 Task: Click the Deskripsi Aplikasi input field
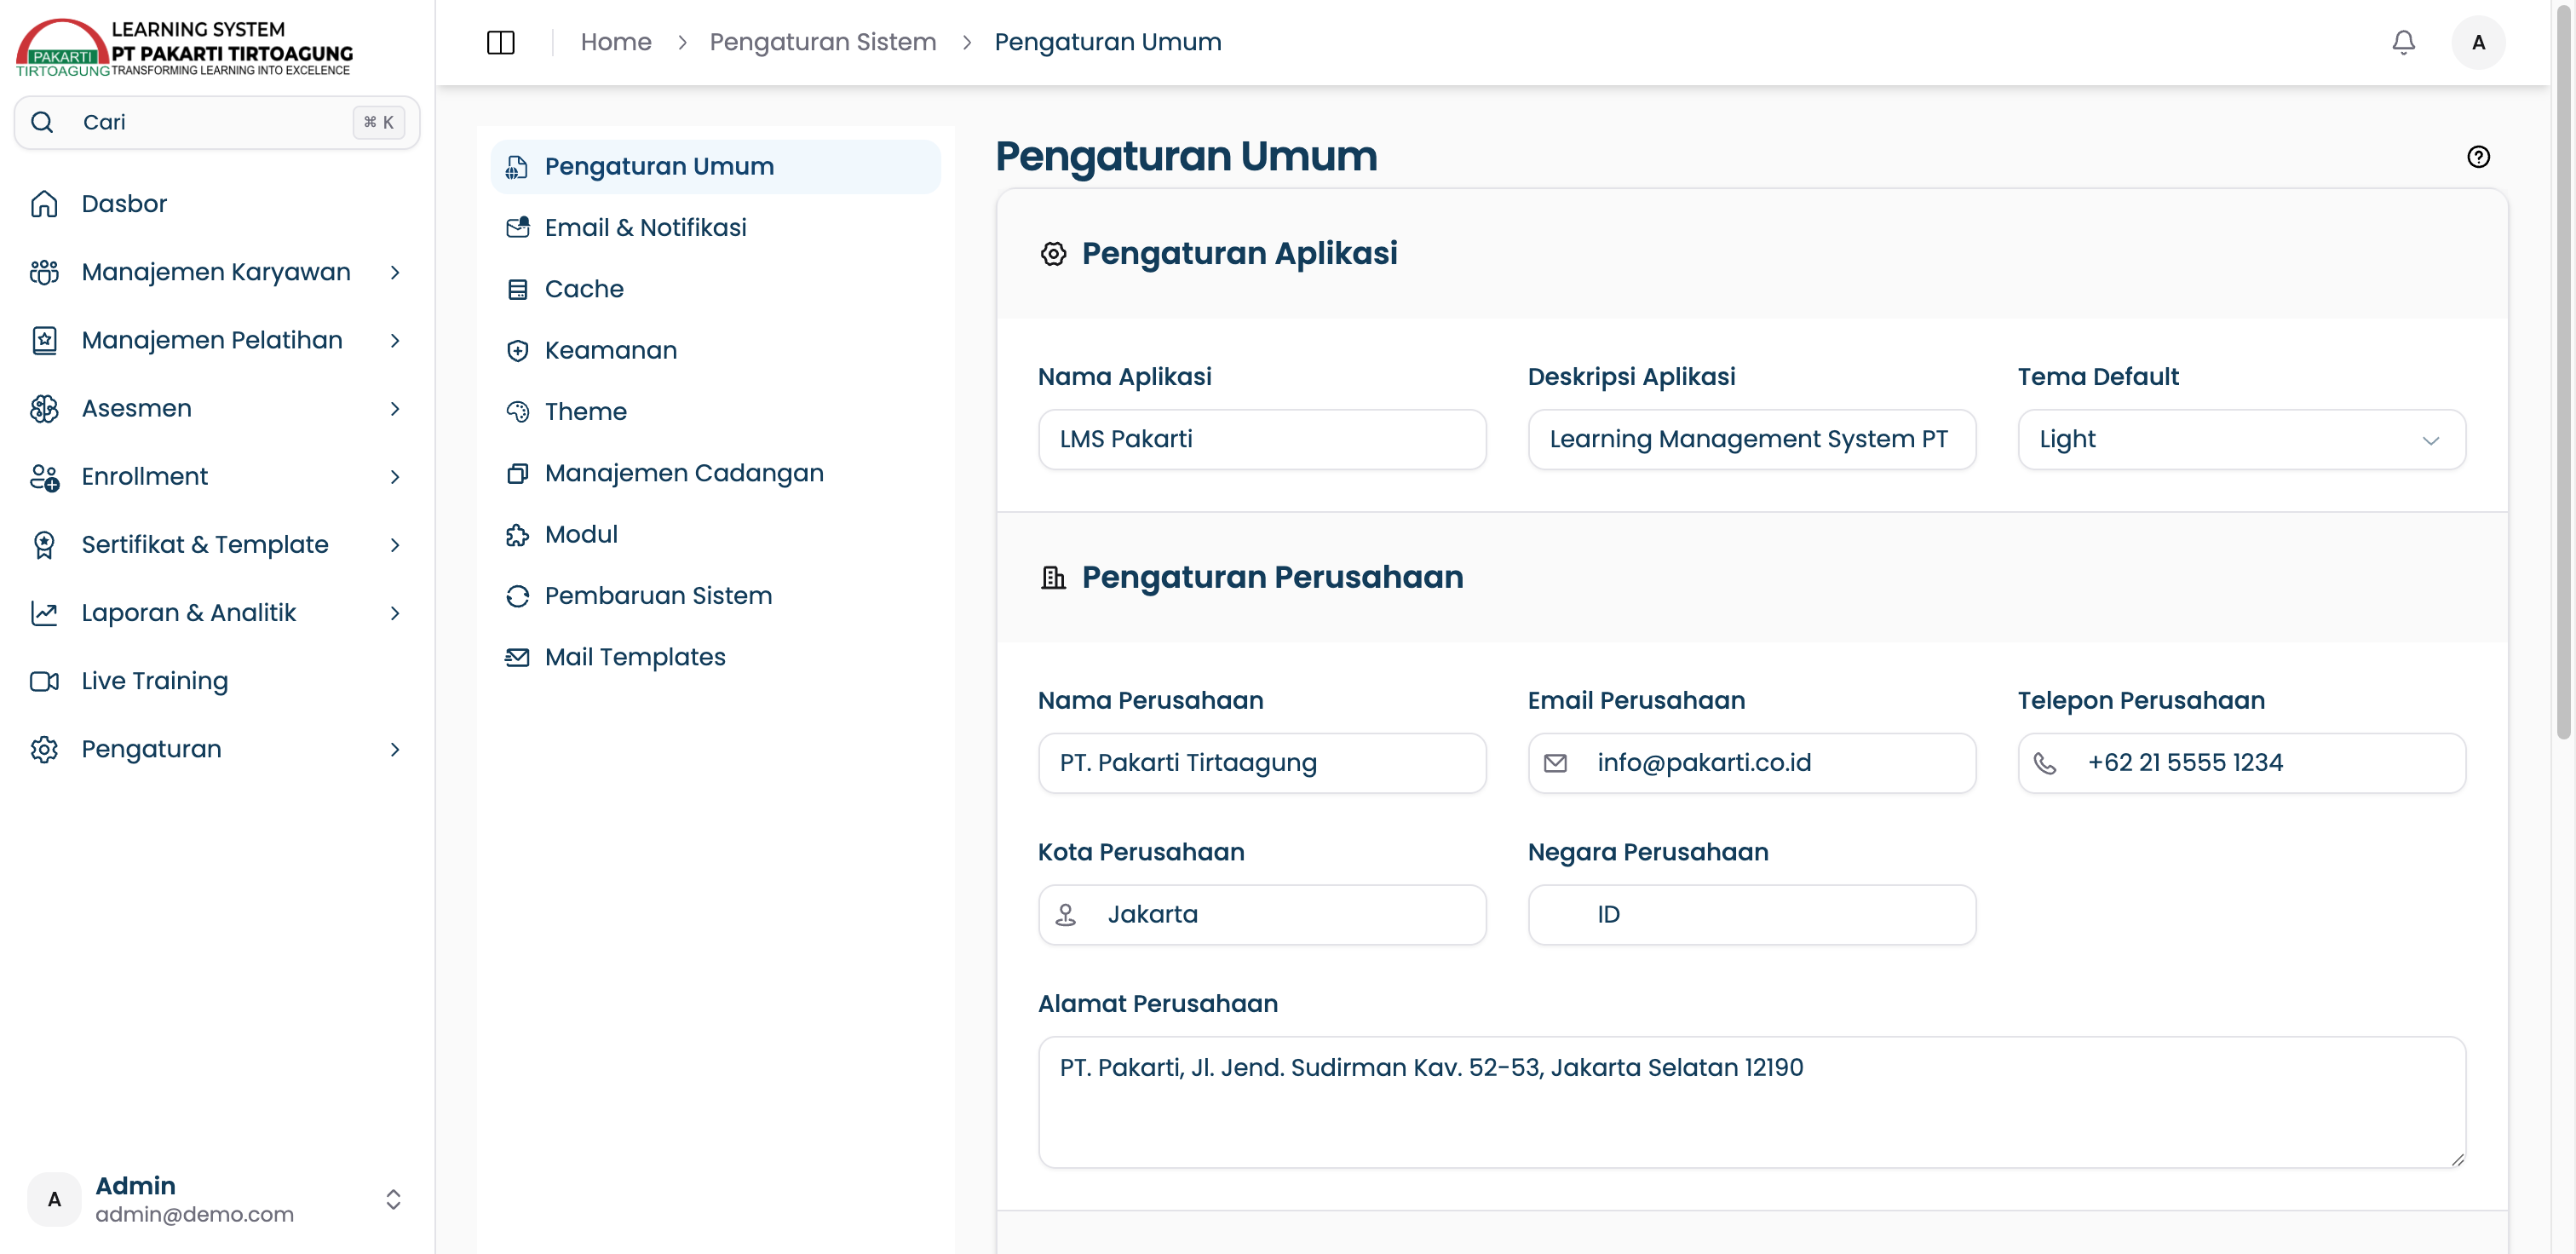point(1751,439)
